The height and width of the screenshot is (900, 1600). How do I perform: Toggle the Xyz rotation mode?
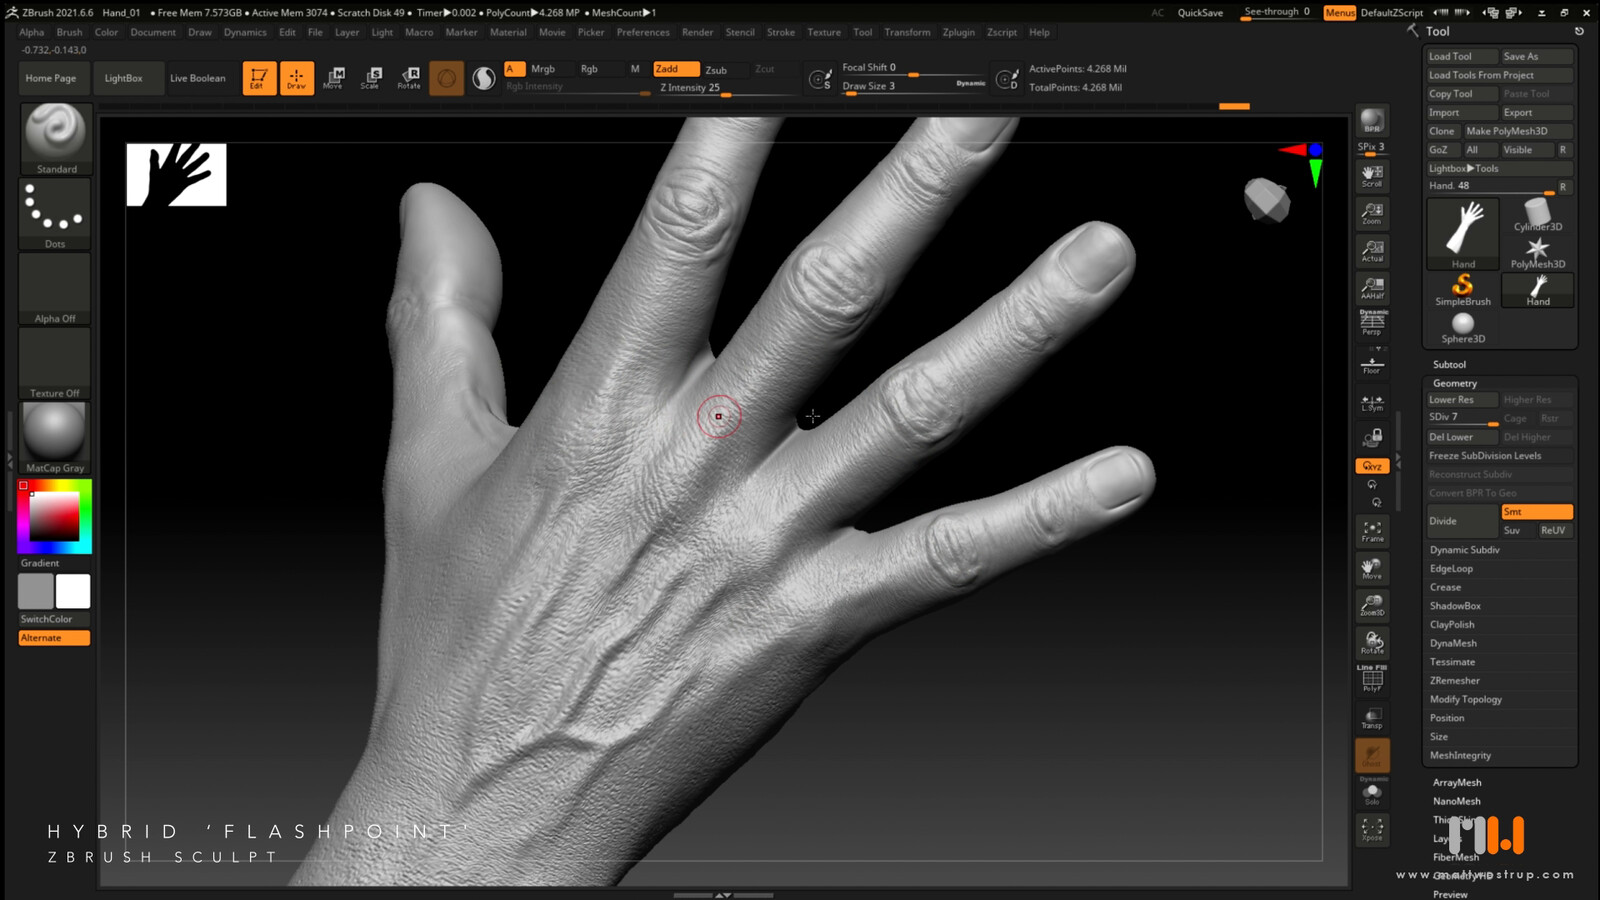(x=1372, y=466)
